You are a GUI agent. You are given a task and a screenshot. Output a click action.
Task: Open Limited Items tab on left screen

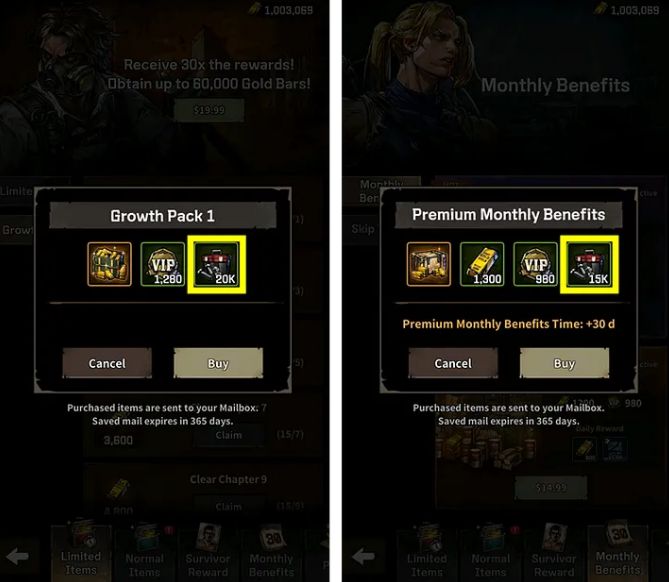click(81, 552)
